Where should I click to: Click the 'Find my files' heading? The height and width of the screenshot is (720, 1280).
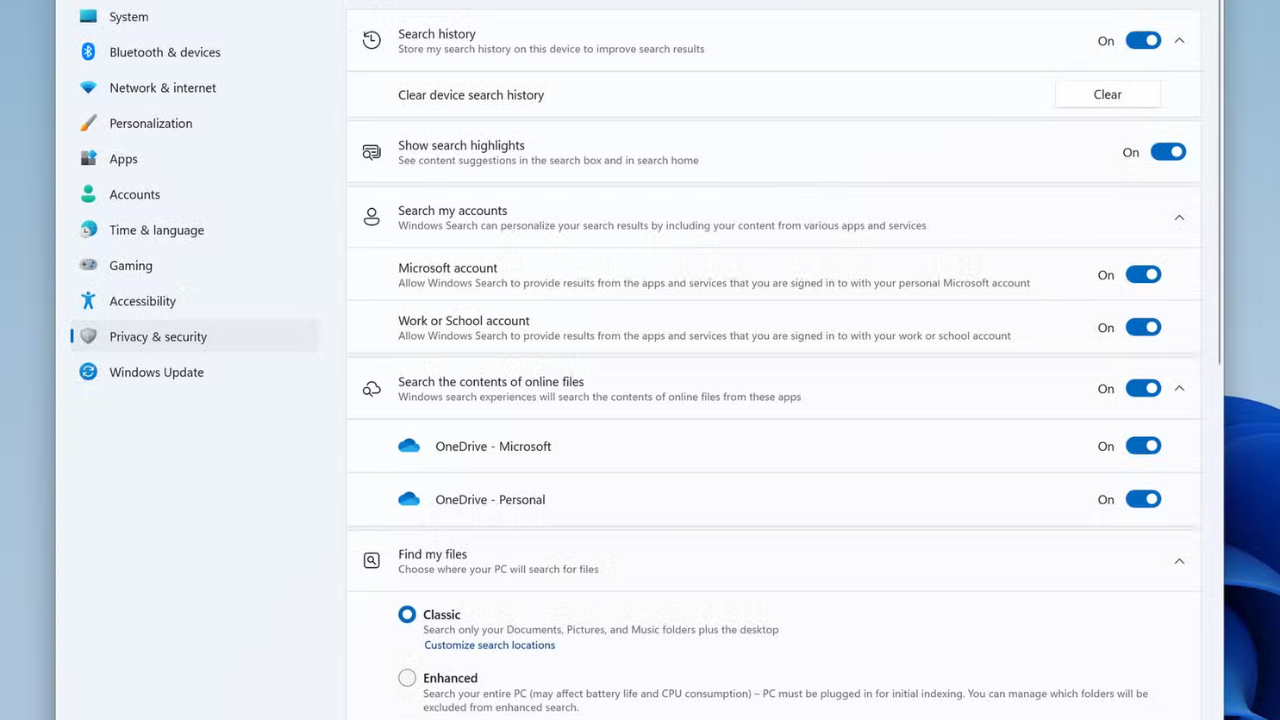click(432, 554)
